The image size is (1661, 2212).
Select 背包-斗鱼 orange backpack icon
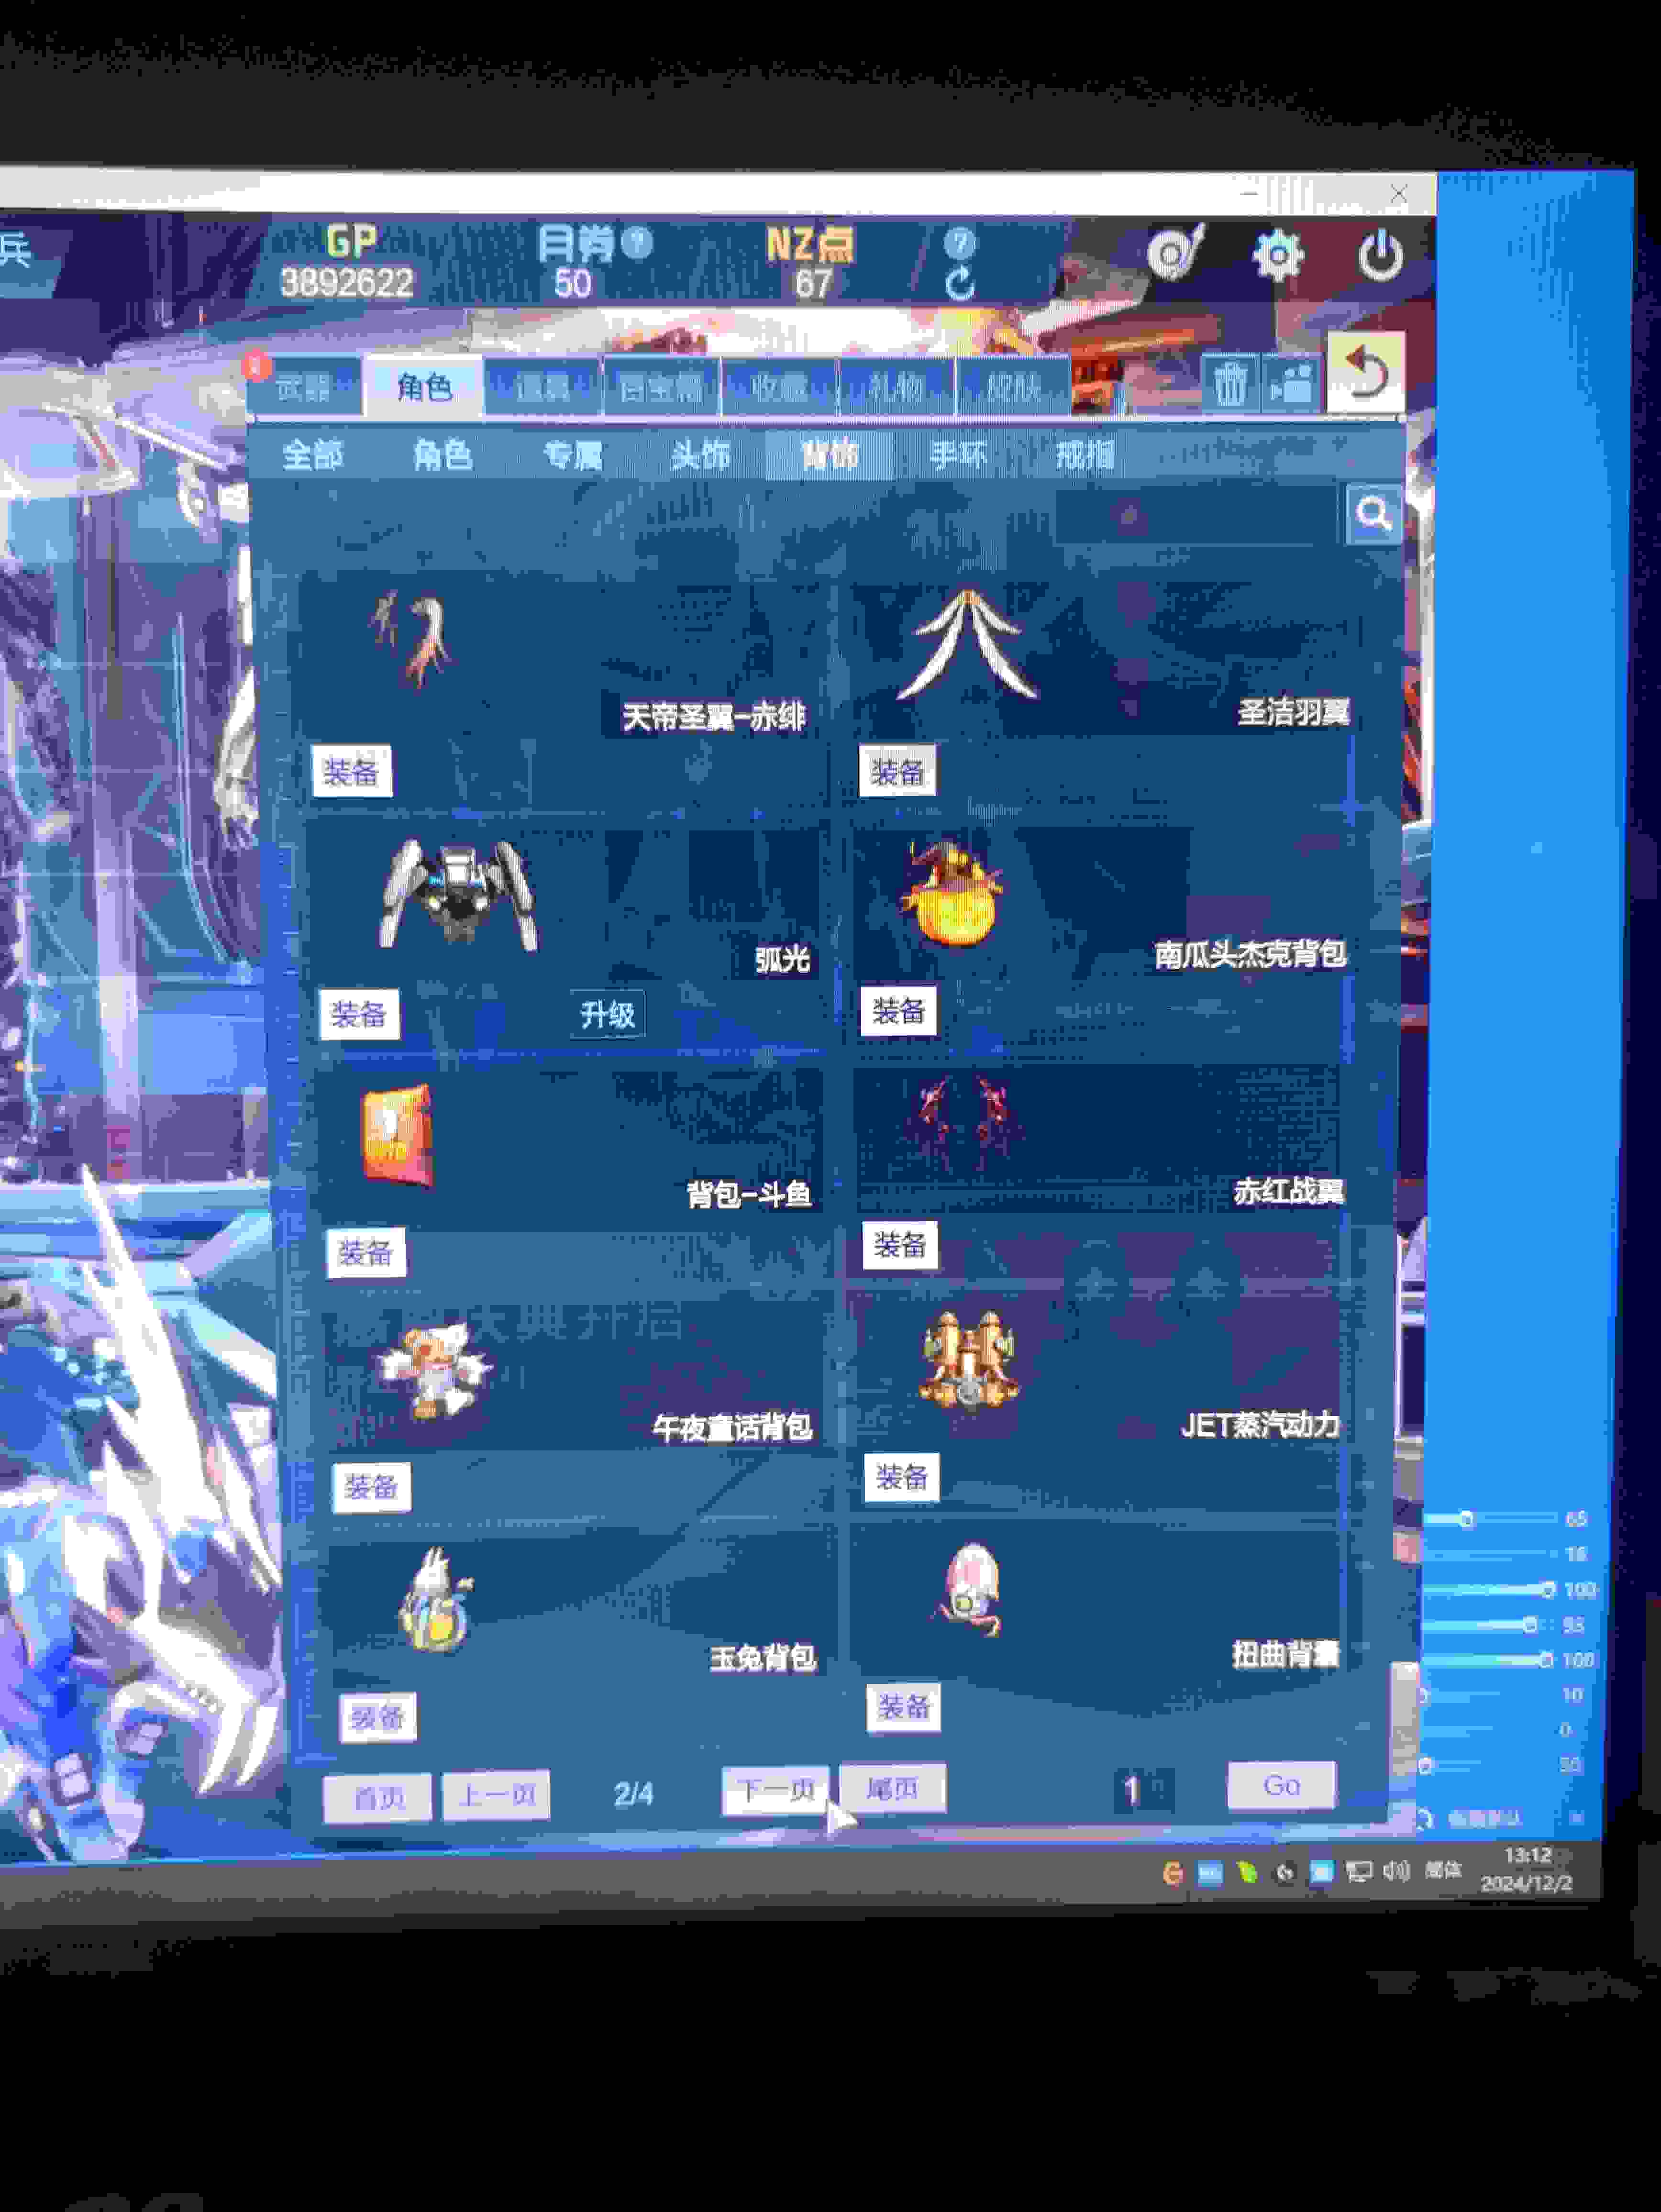pyautogui.click(x=397, y=1137)
